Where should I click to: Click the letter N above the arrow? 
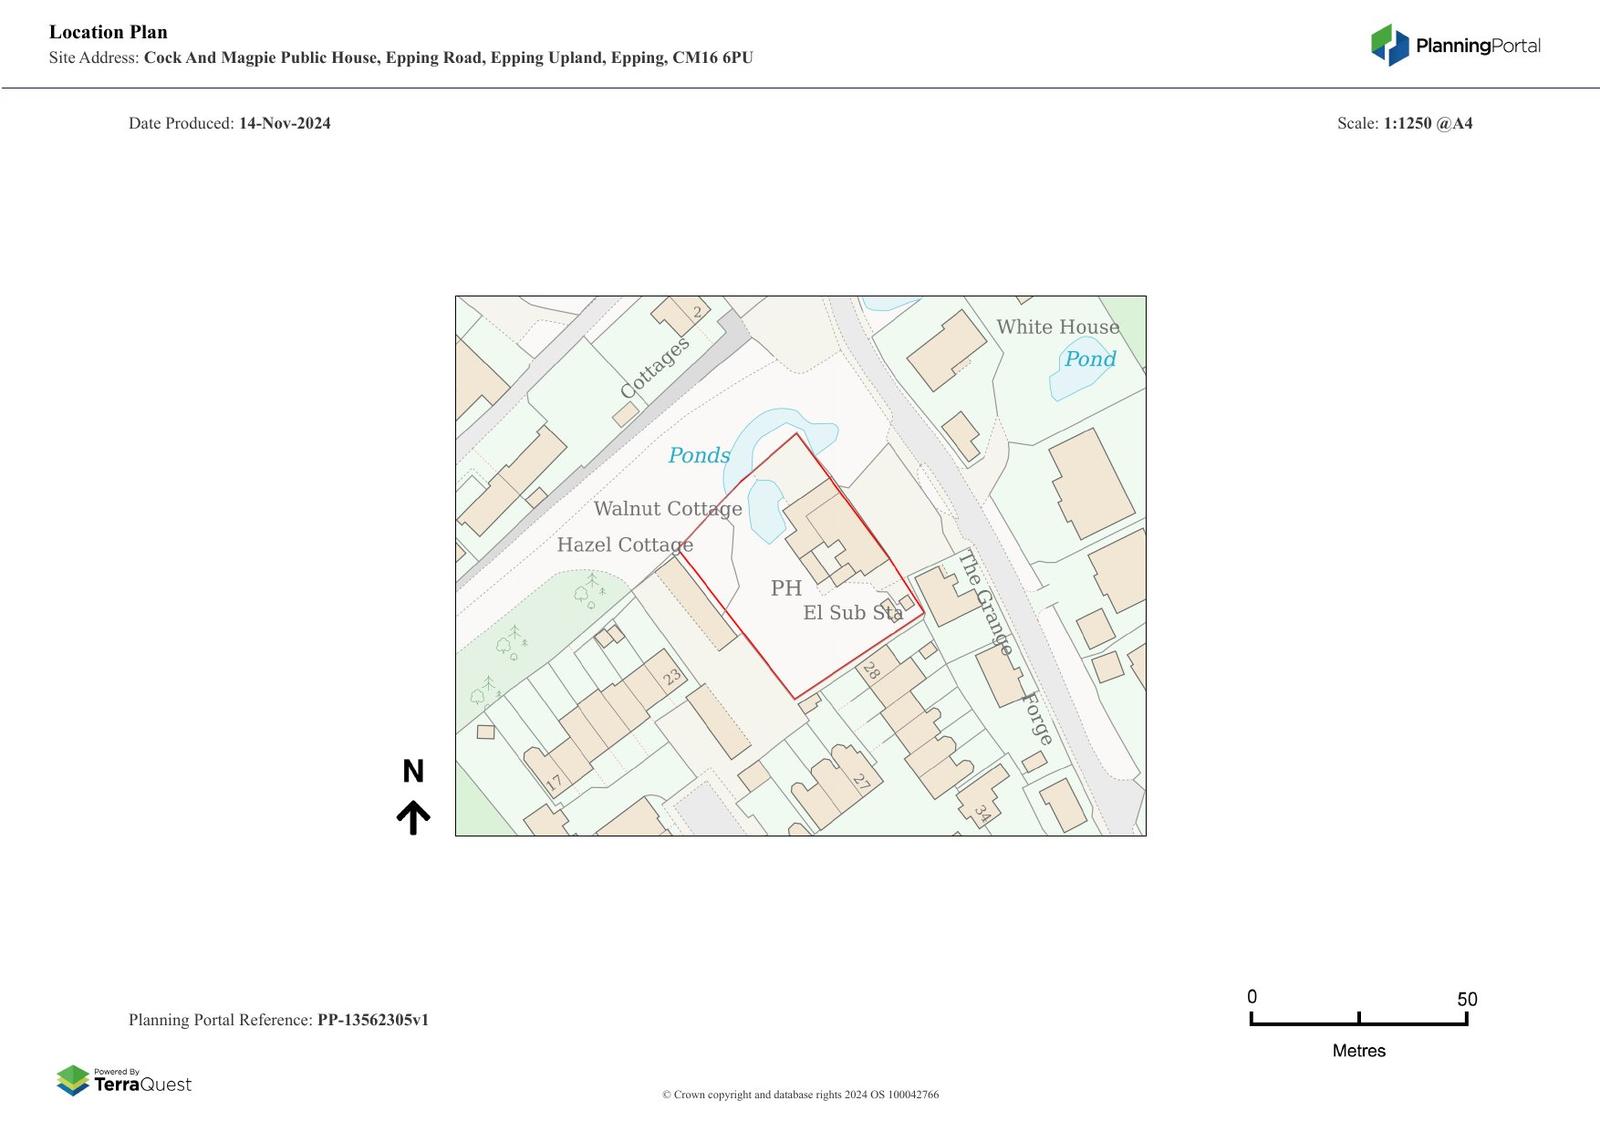pos(413,771)
